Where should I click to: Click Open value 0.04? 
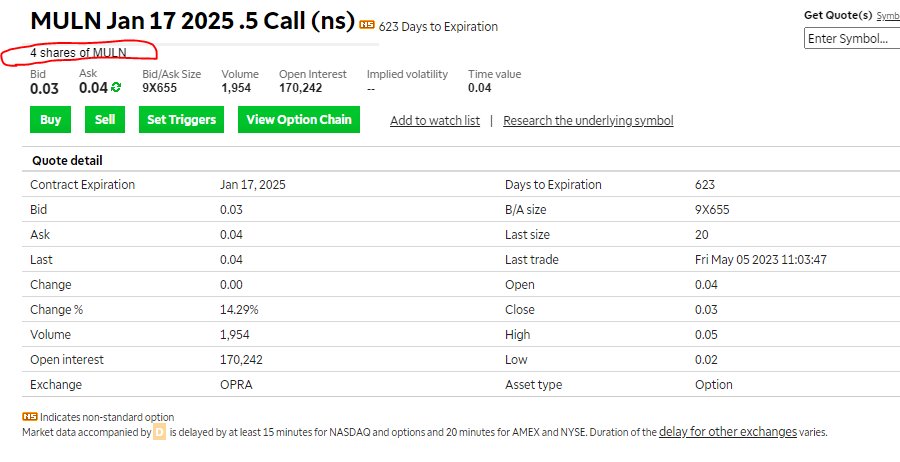(706, 285)
